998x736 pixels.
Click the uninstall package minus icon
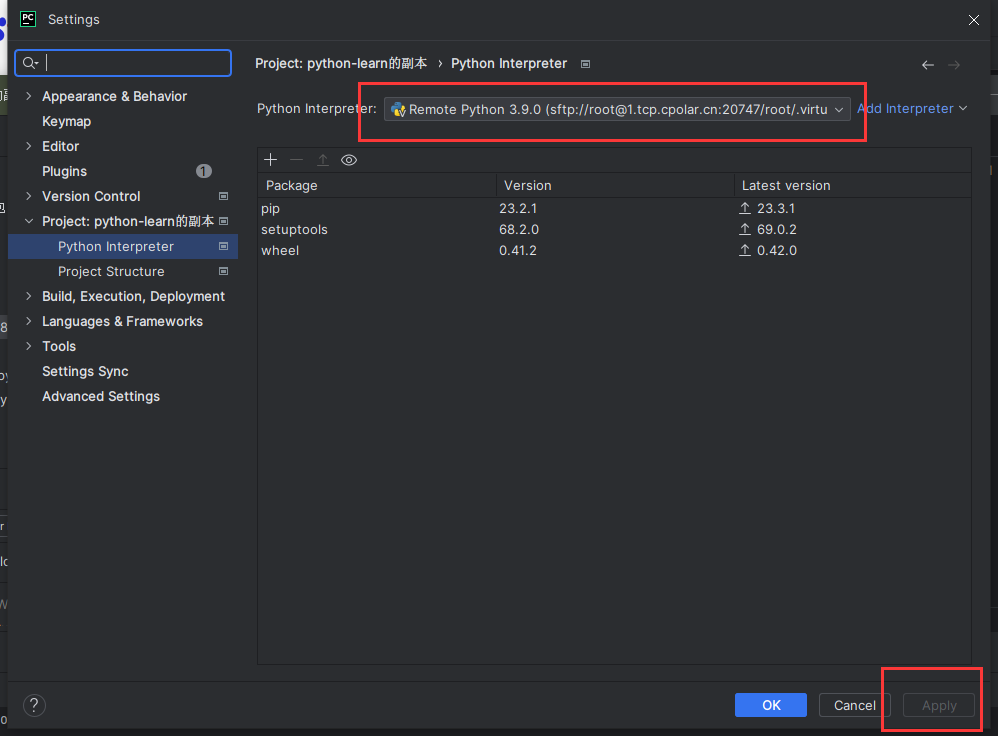[296, 160]
